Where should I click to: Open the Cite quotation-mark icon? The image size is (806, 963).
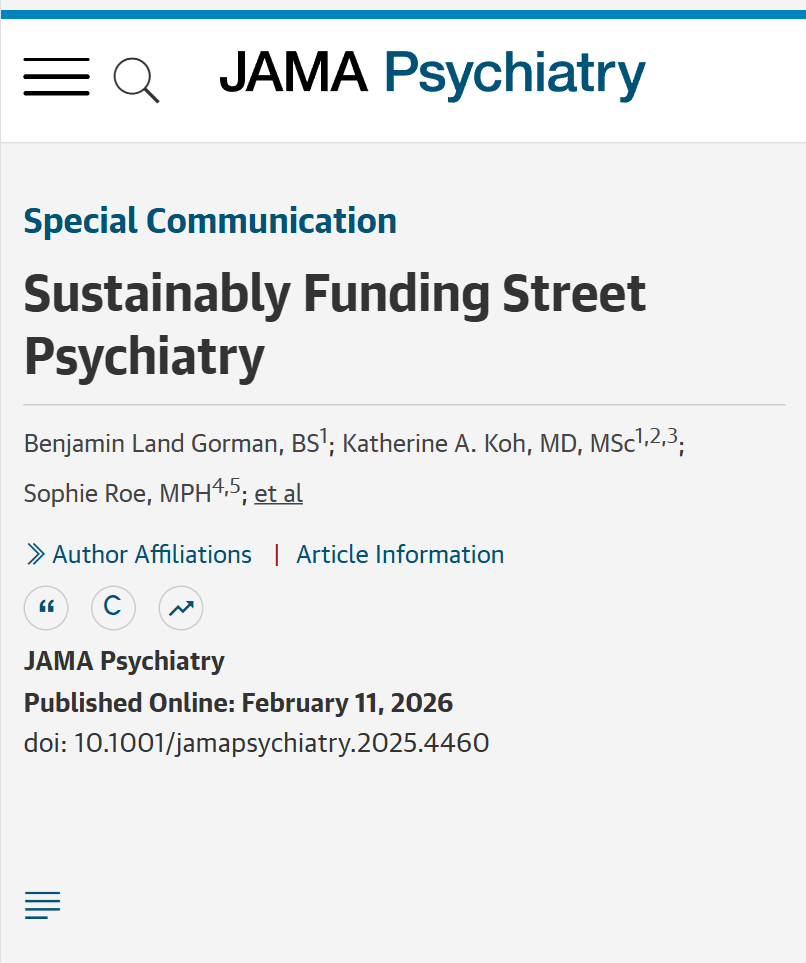pyautogui.click(x=46, y=607)
